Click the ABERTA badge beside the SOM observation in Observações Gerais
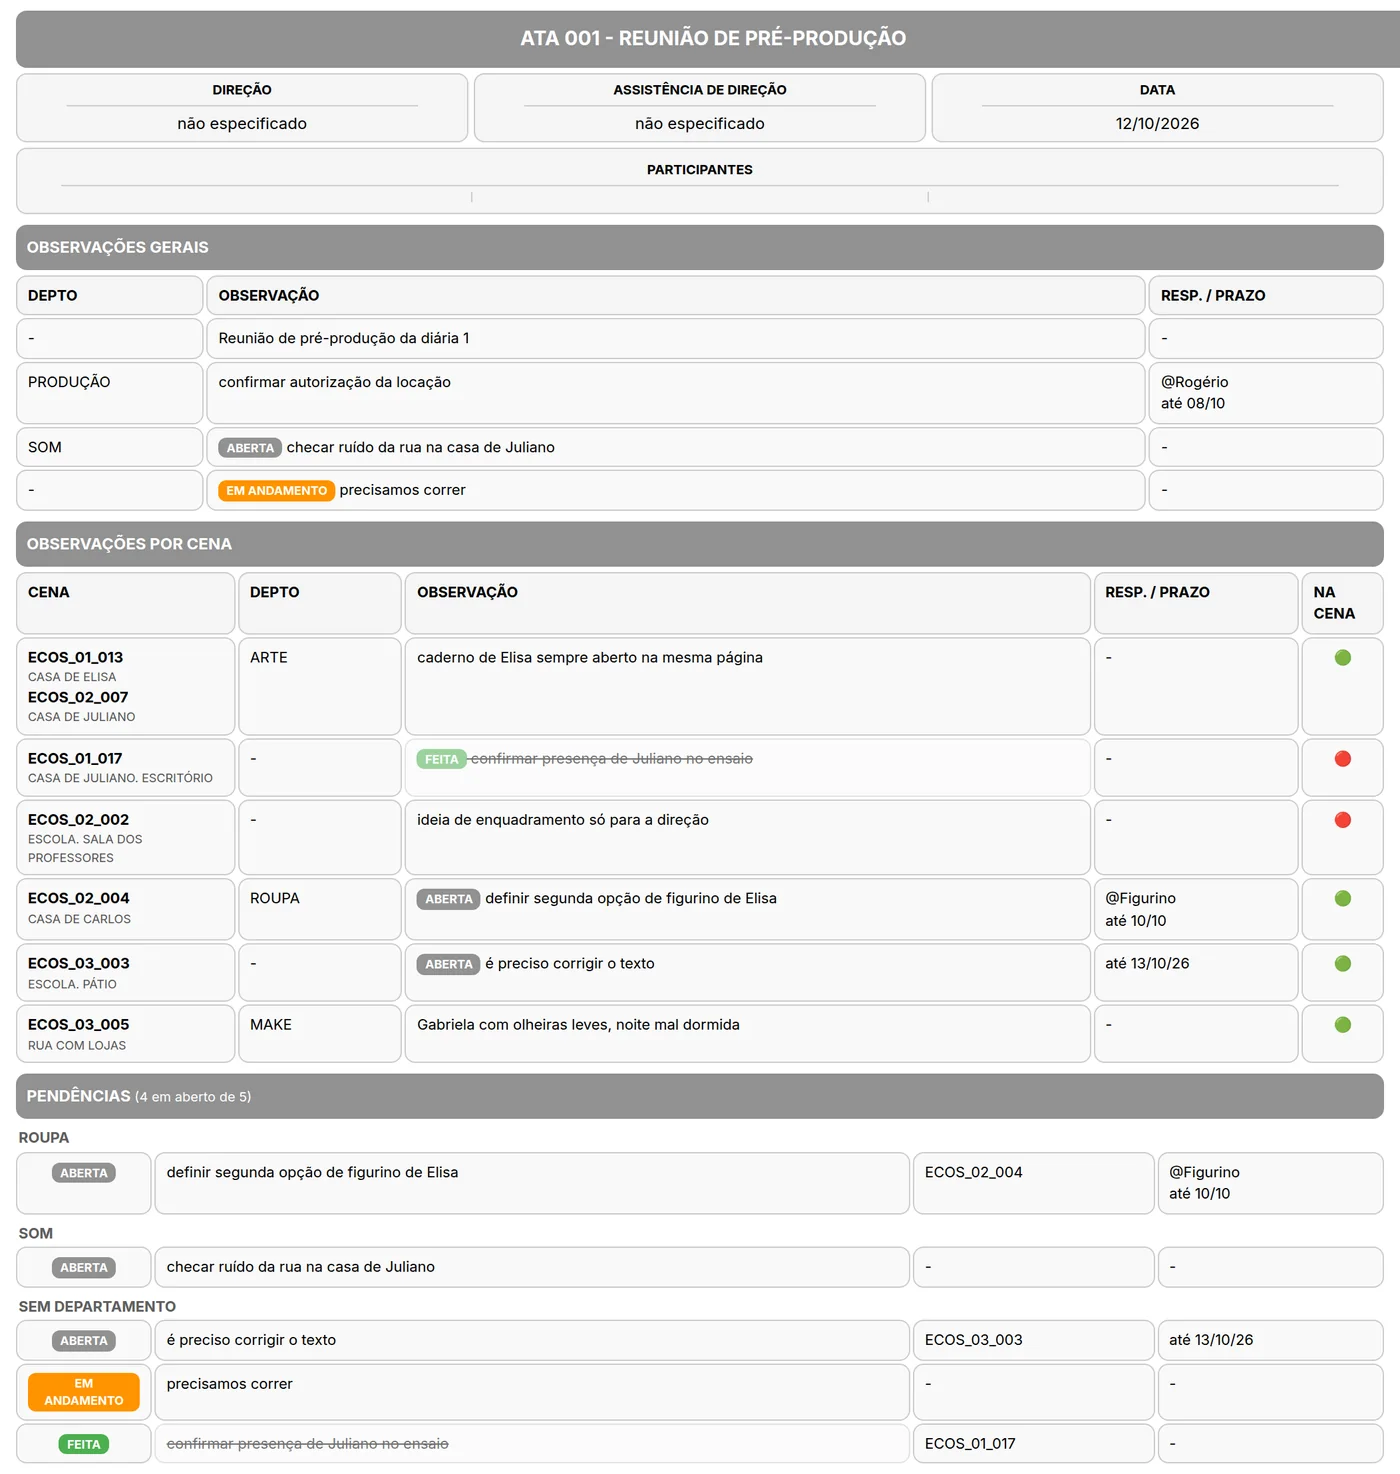Viewport: 1400px width, 1474px height. click(250, 448)
